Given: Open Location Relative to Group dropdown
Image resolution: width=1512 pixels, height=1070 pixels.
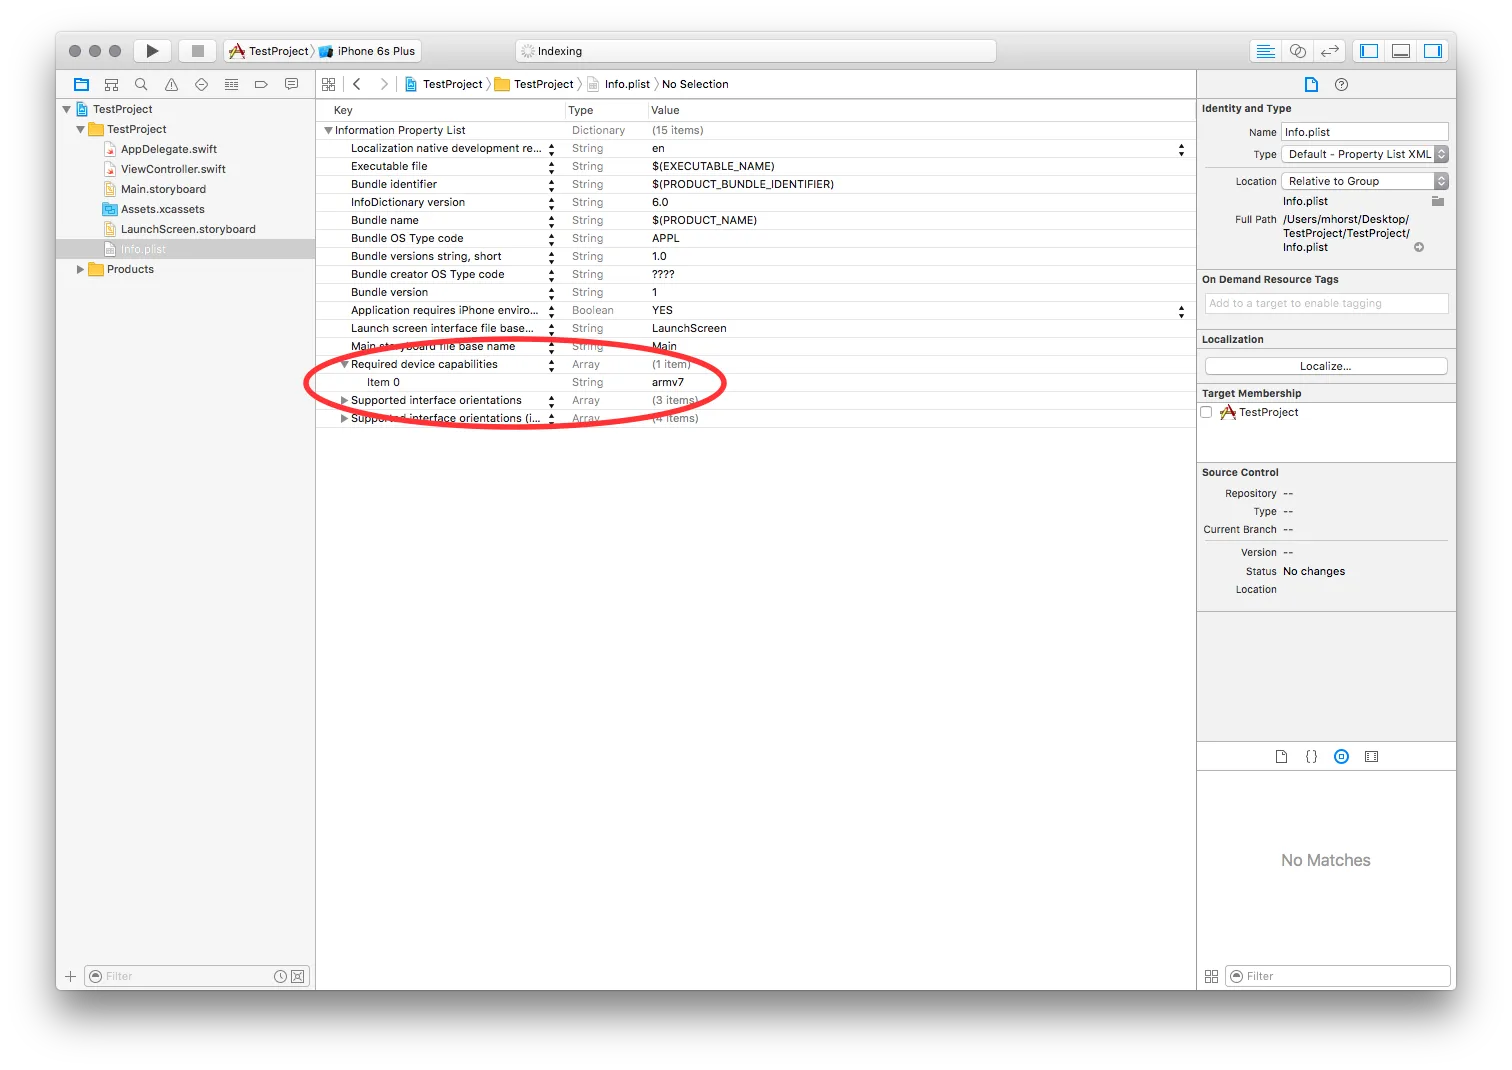Looking at the screenshot, I should pos(1365,181).
